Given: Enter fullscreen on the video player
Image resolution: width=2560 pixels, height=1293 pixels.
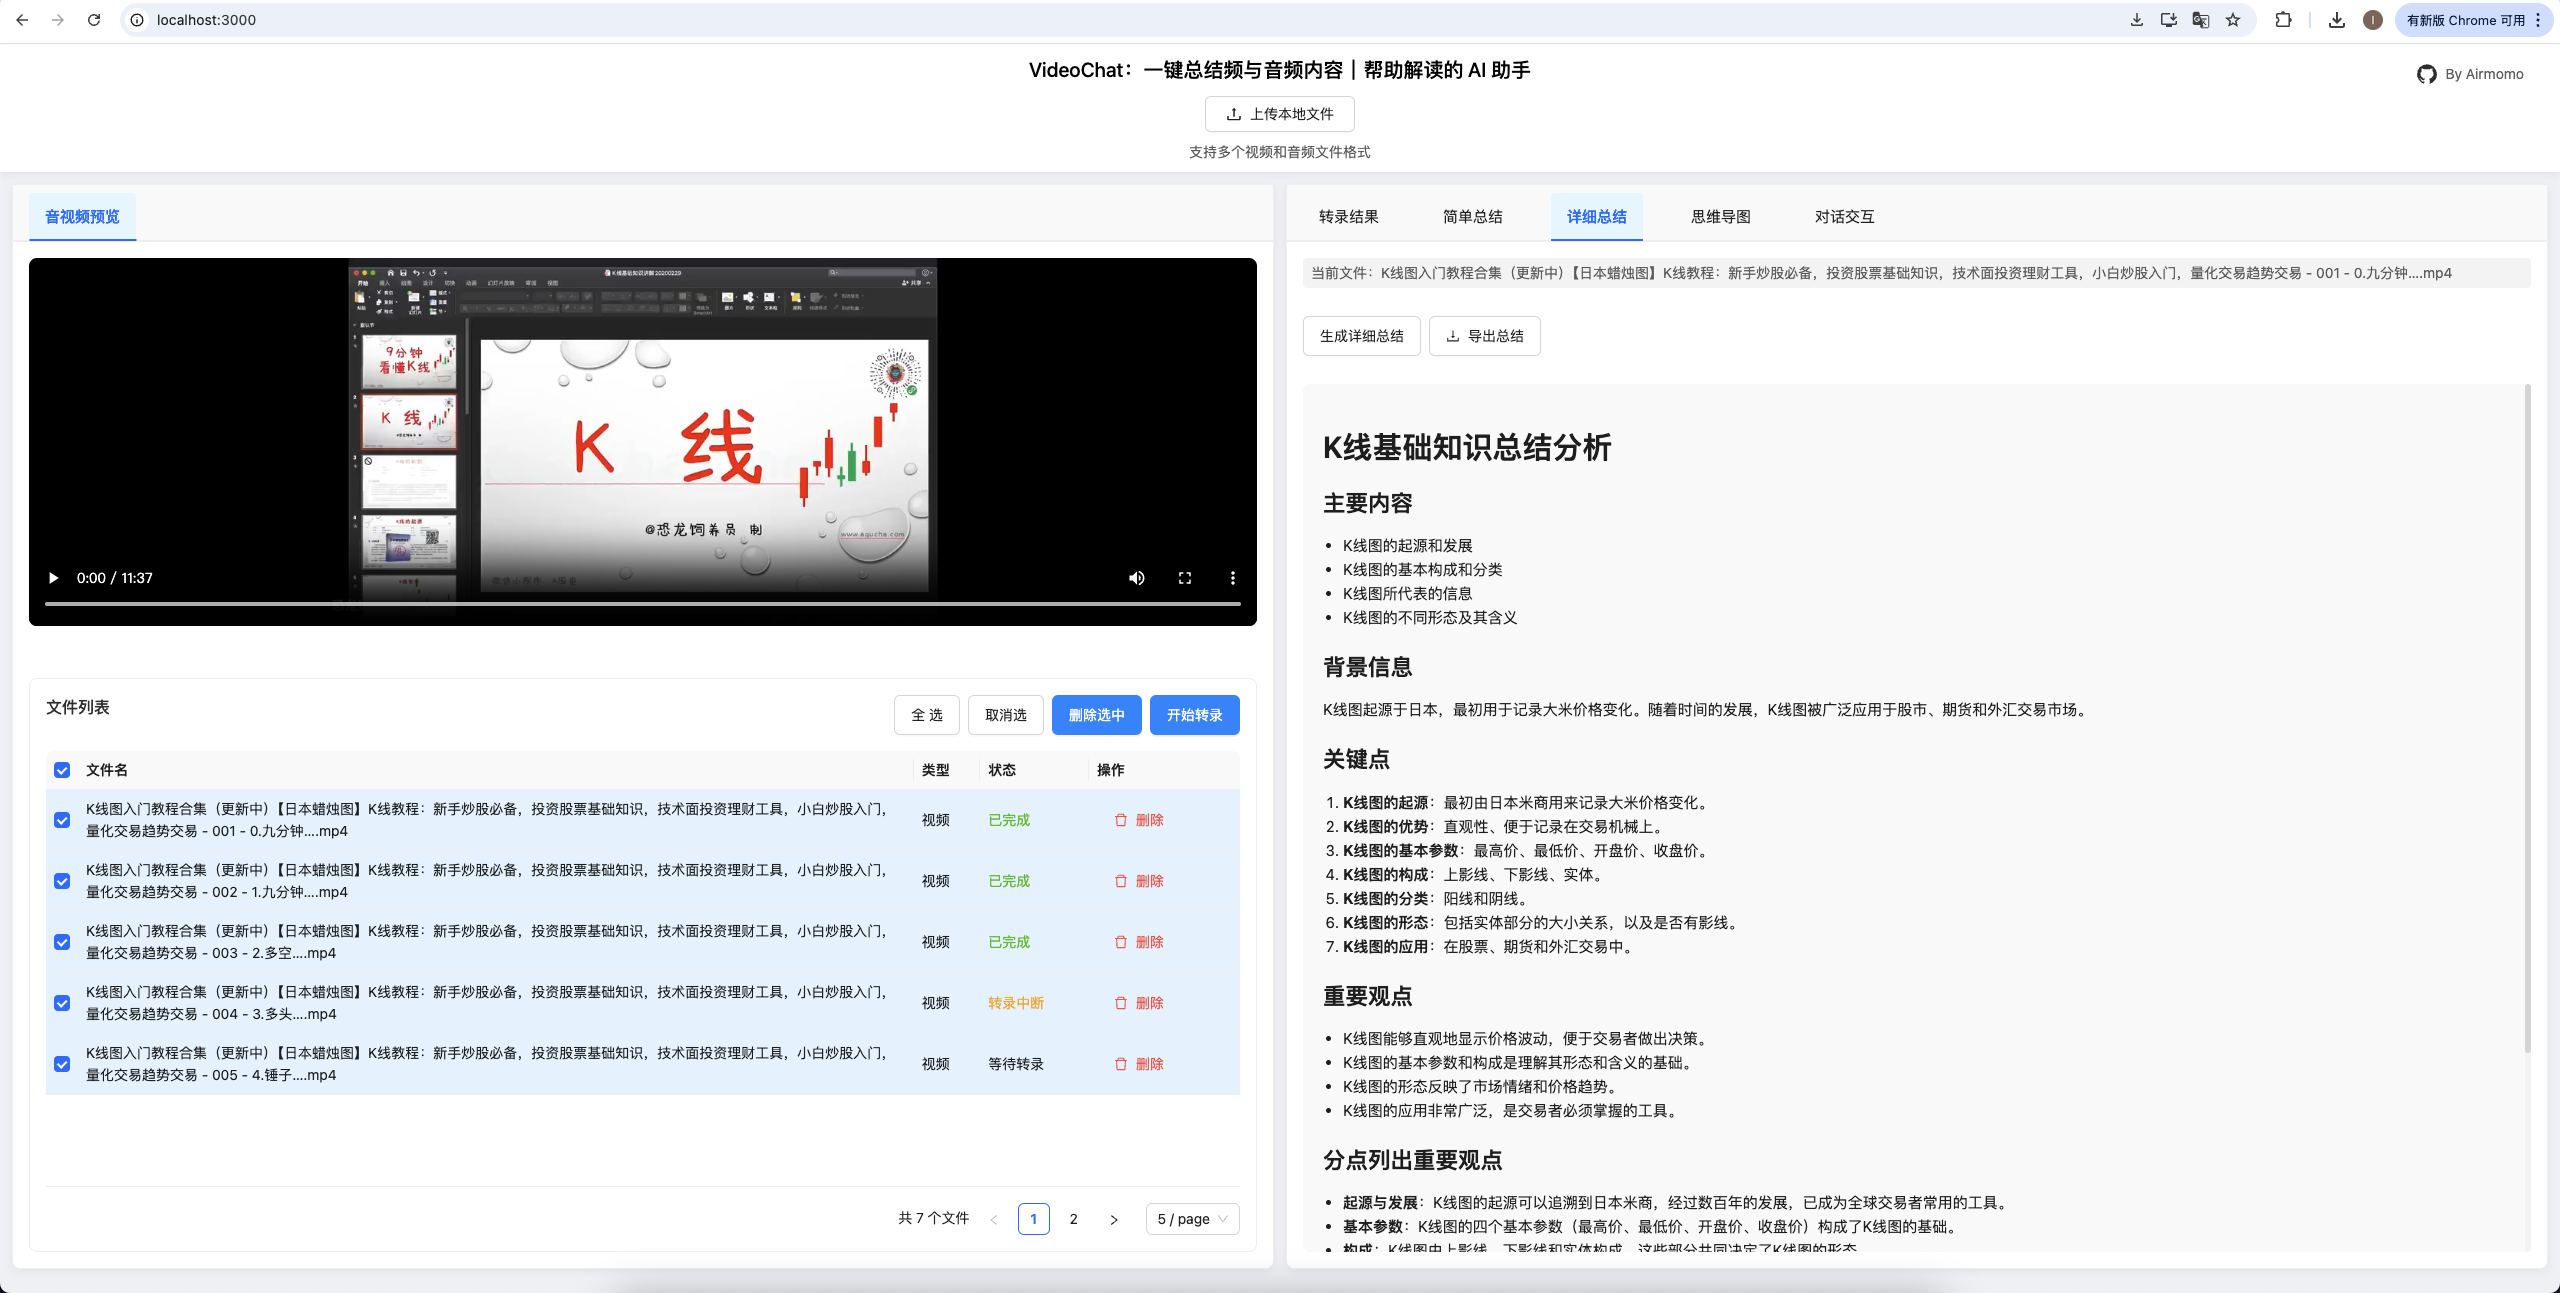Looking at the screenshot, I should tap(1185, 578).
